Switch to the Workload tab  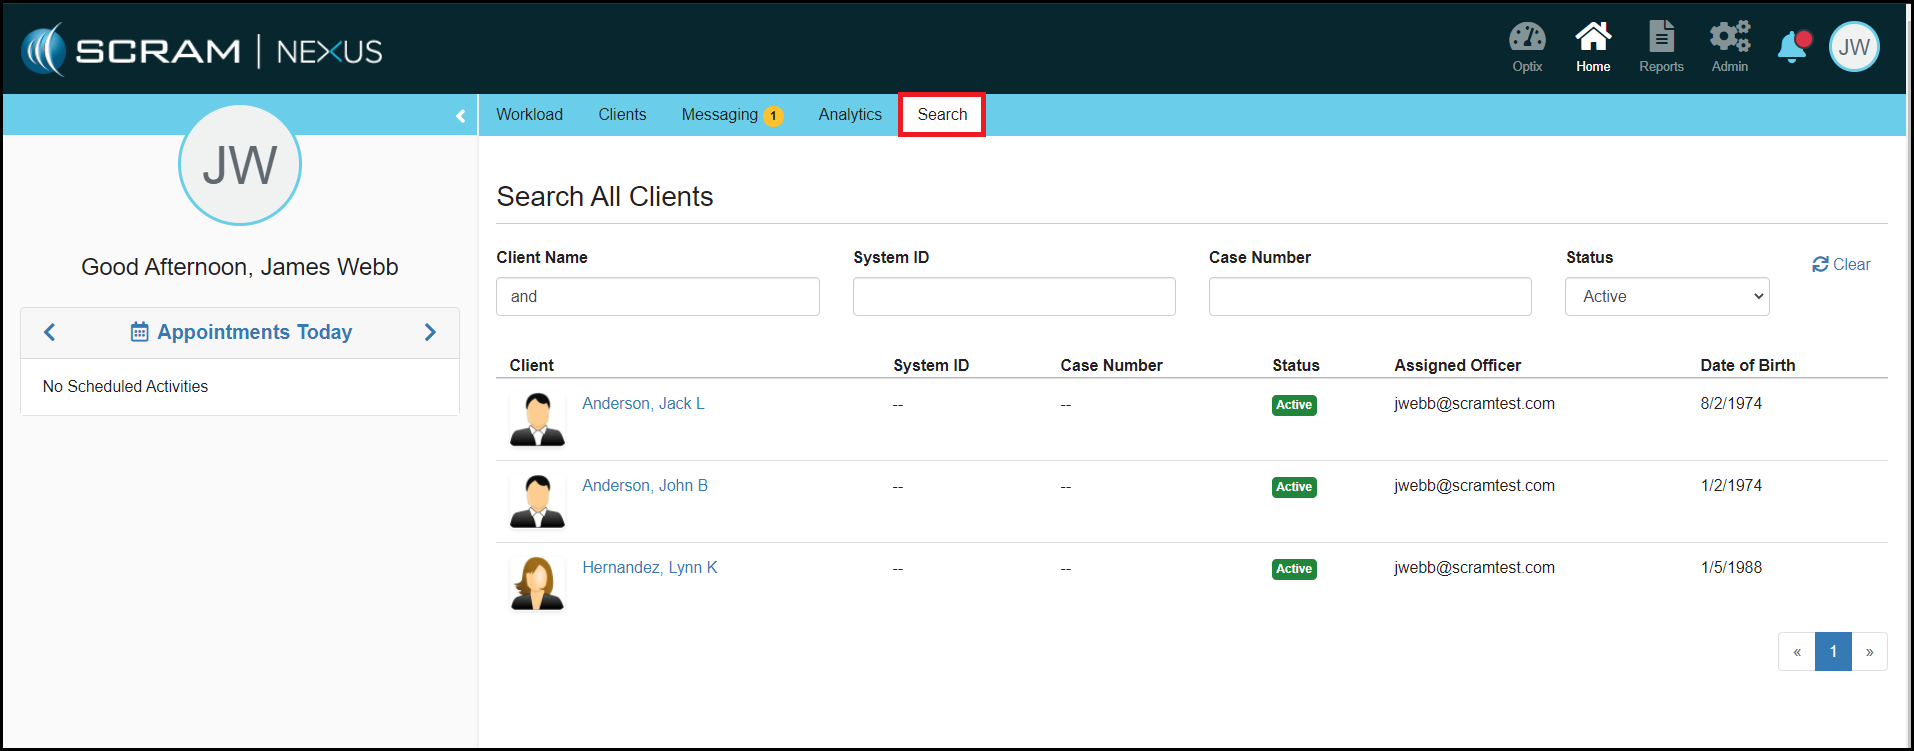click(529, 115)
